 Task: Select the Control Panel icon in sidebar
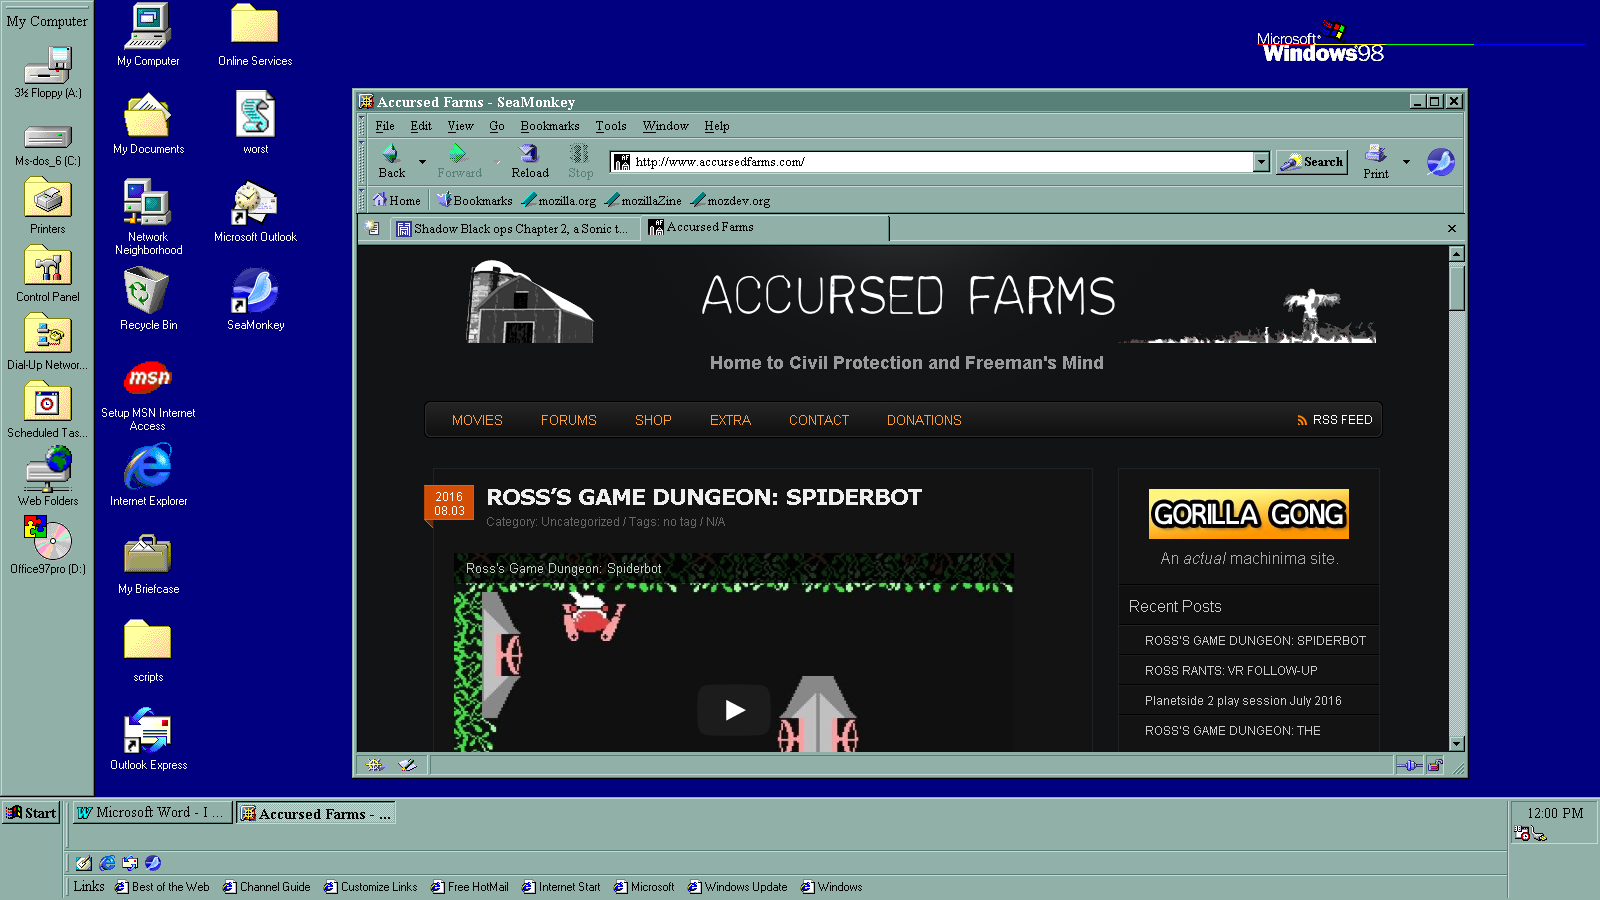coord(47,274)
